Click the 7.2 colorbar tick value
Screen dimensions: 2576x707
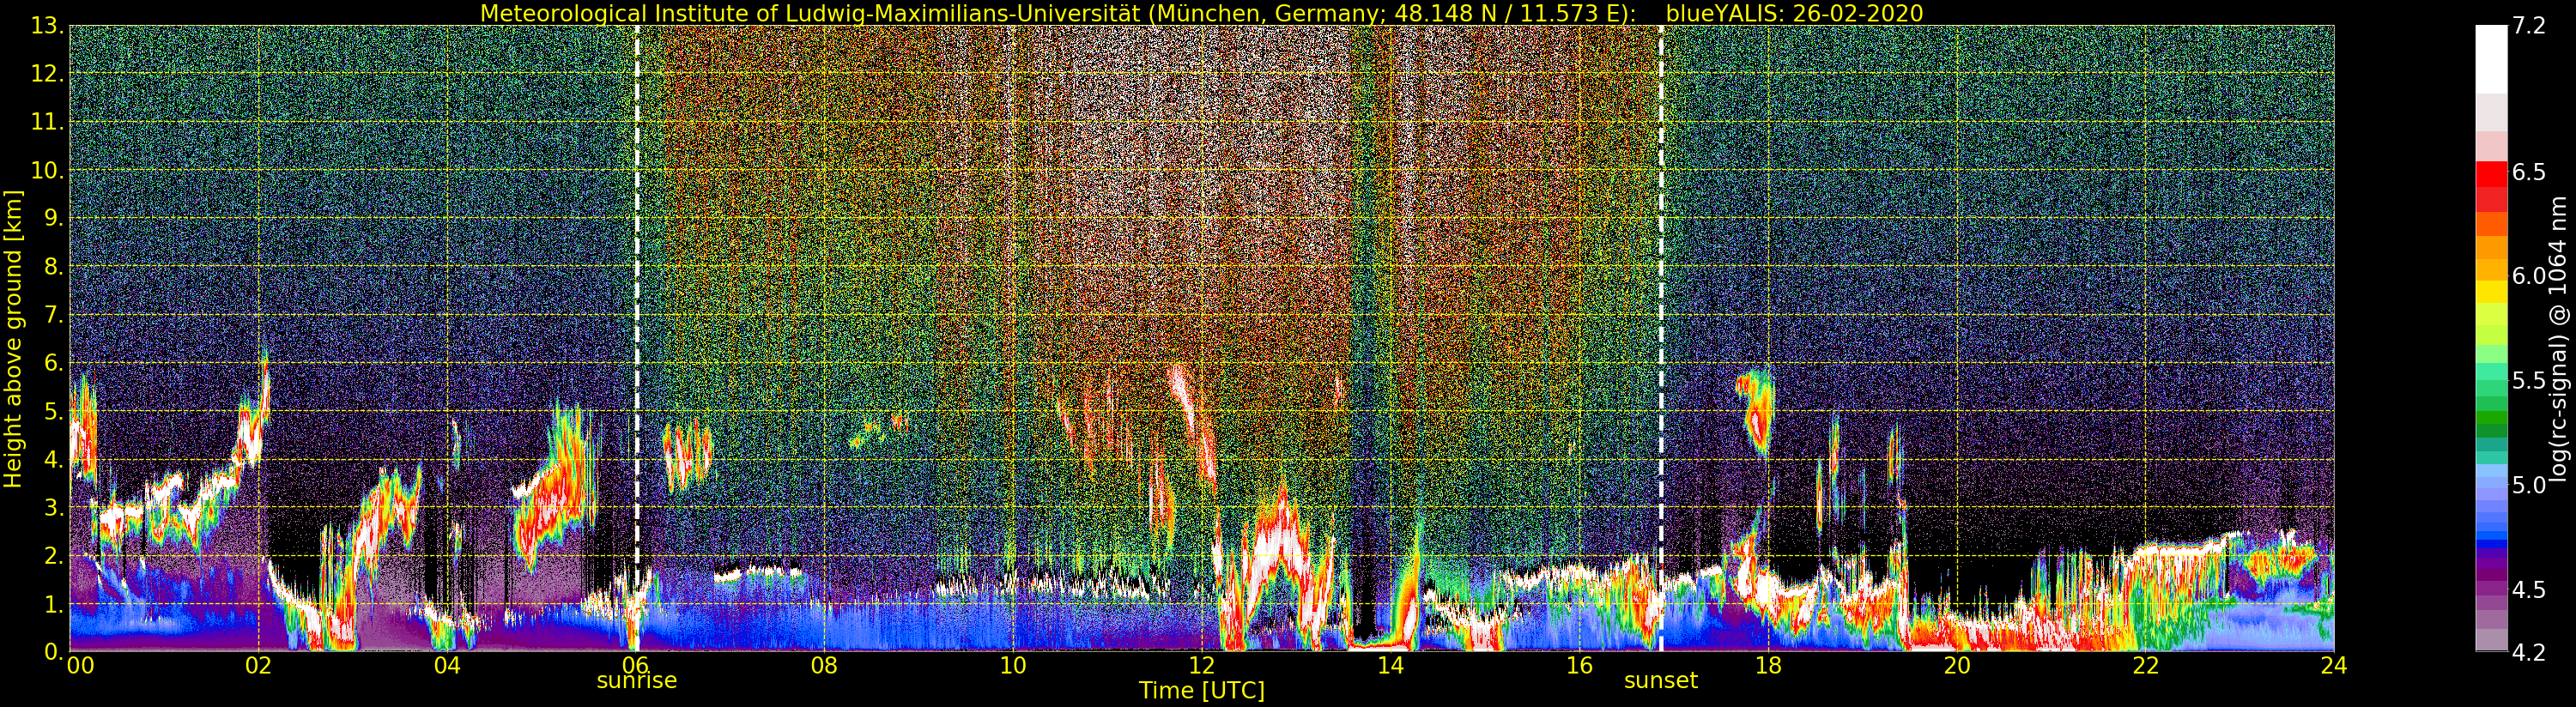[2529, 27]
